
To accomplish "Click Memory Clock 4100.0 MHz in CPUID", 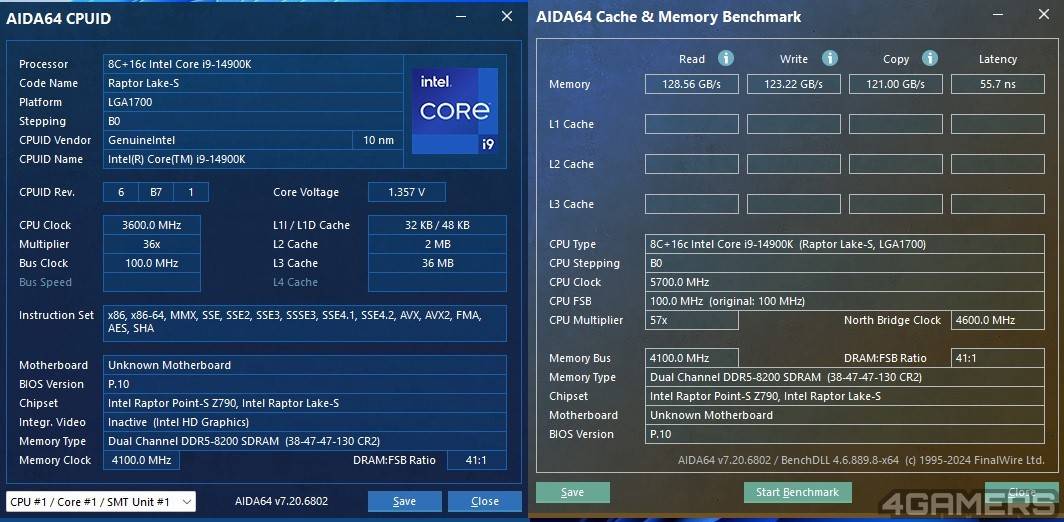I will coord(141,460).
